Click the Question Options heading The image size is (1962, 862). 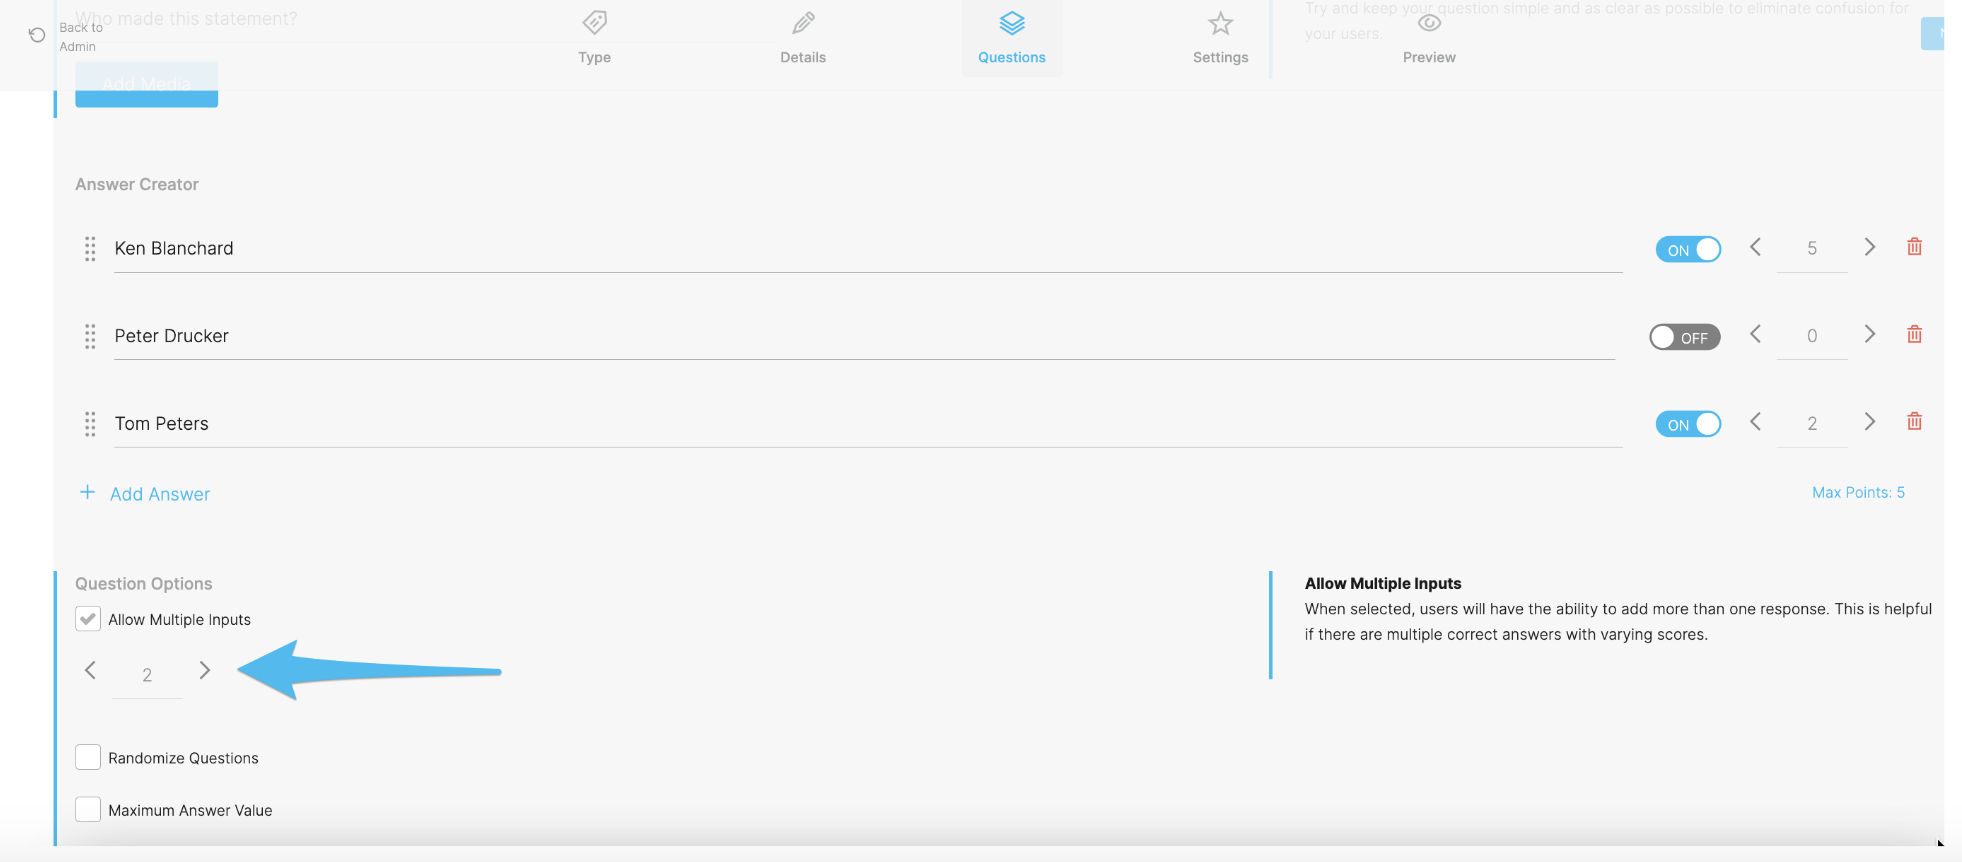(144, 583)
